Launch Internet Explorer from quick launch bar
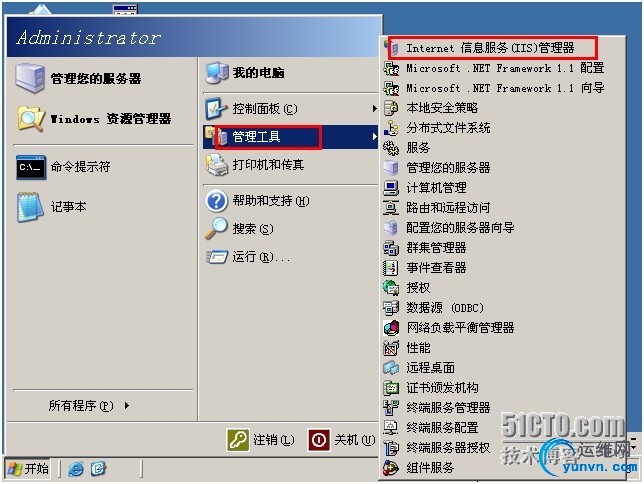Viewport: 644px width, 484px height. tap(76, 468)
